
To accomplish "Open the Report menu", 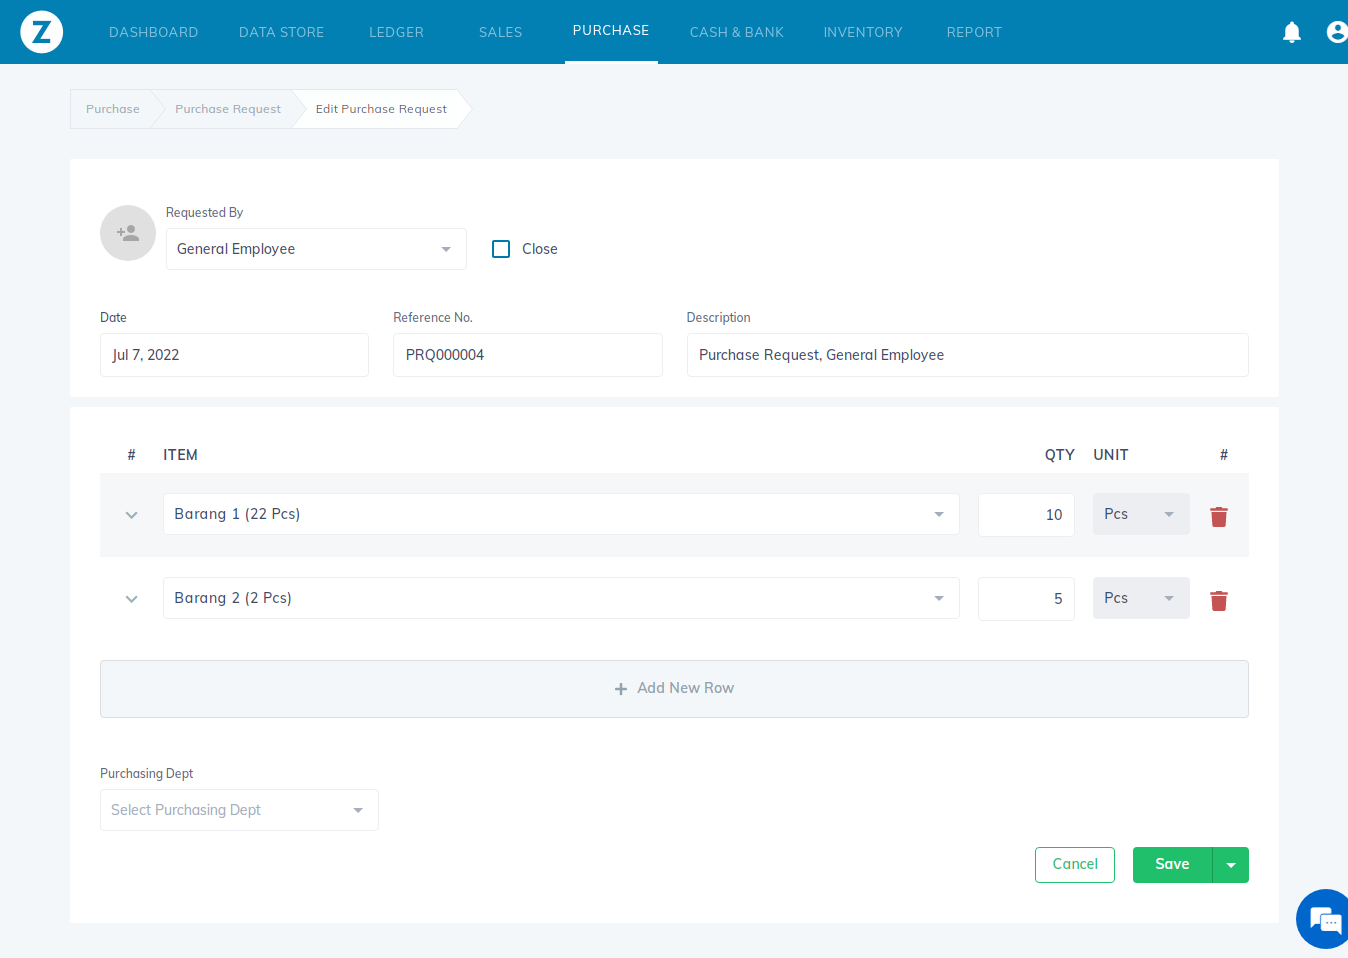I will 974,32.
